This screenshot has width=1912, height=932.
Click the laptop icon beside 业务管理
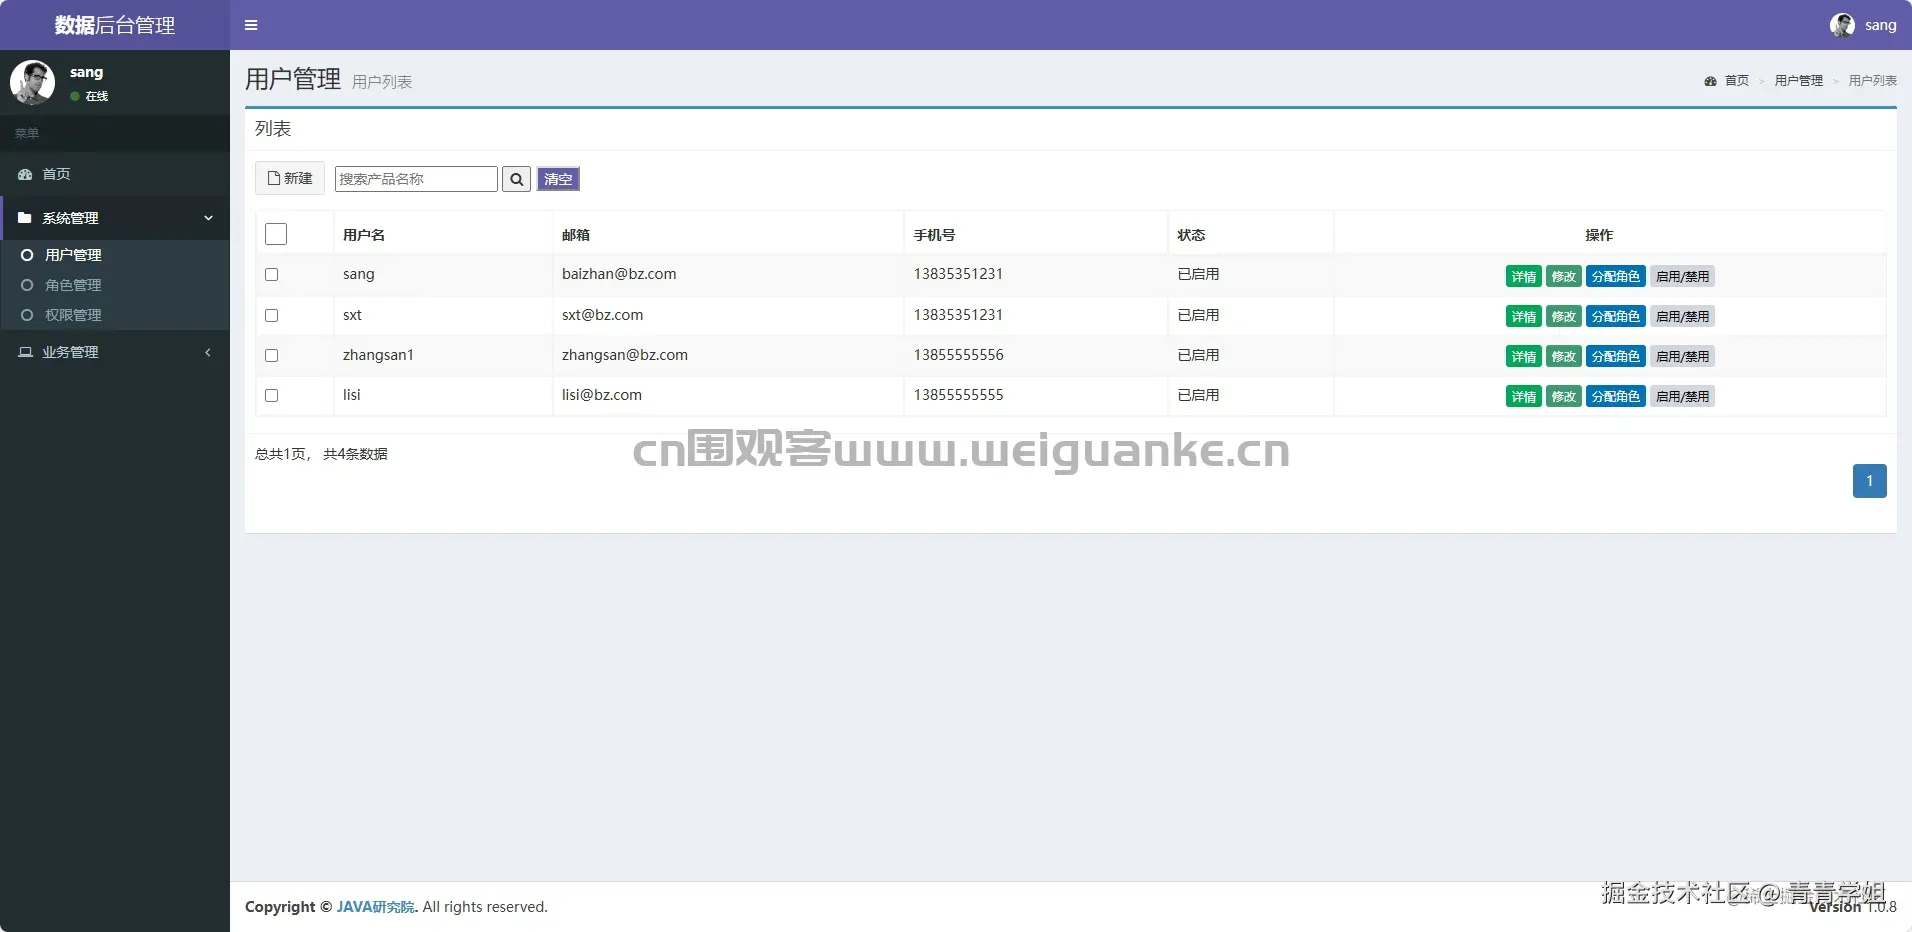(x=25, y=352)
